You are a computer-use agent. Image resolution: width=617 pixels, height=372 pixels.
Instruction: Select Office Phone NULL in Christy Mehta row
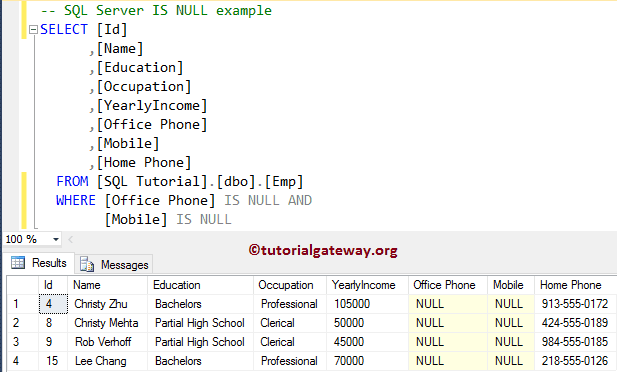[x=448, y=323]
